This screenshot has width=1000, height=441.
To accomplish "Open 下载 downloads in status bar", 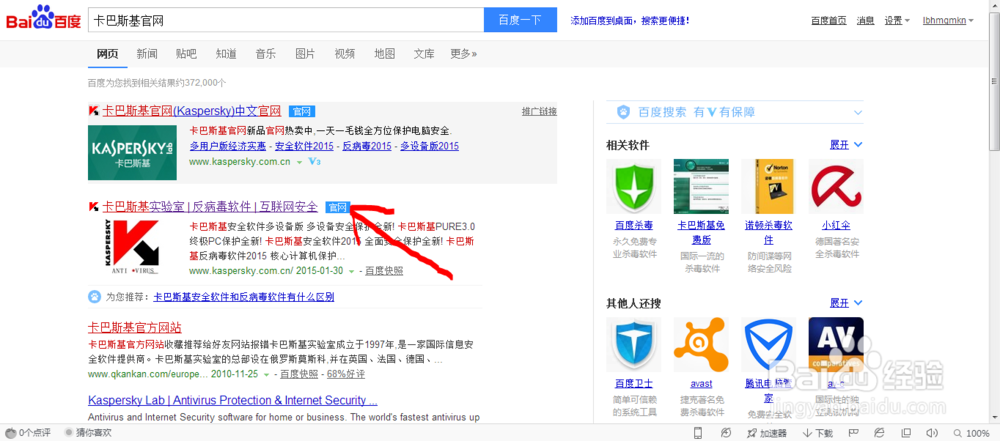I will [818, 433].
